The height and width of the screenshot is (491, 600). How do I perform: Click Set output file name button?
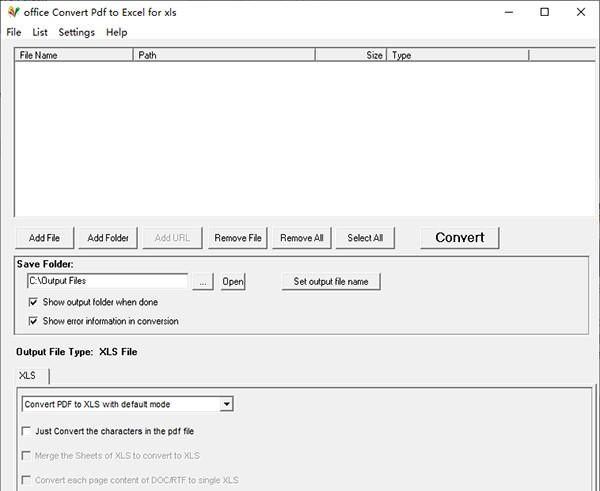331,282
